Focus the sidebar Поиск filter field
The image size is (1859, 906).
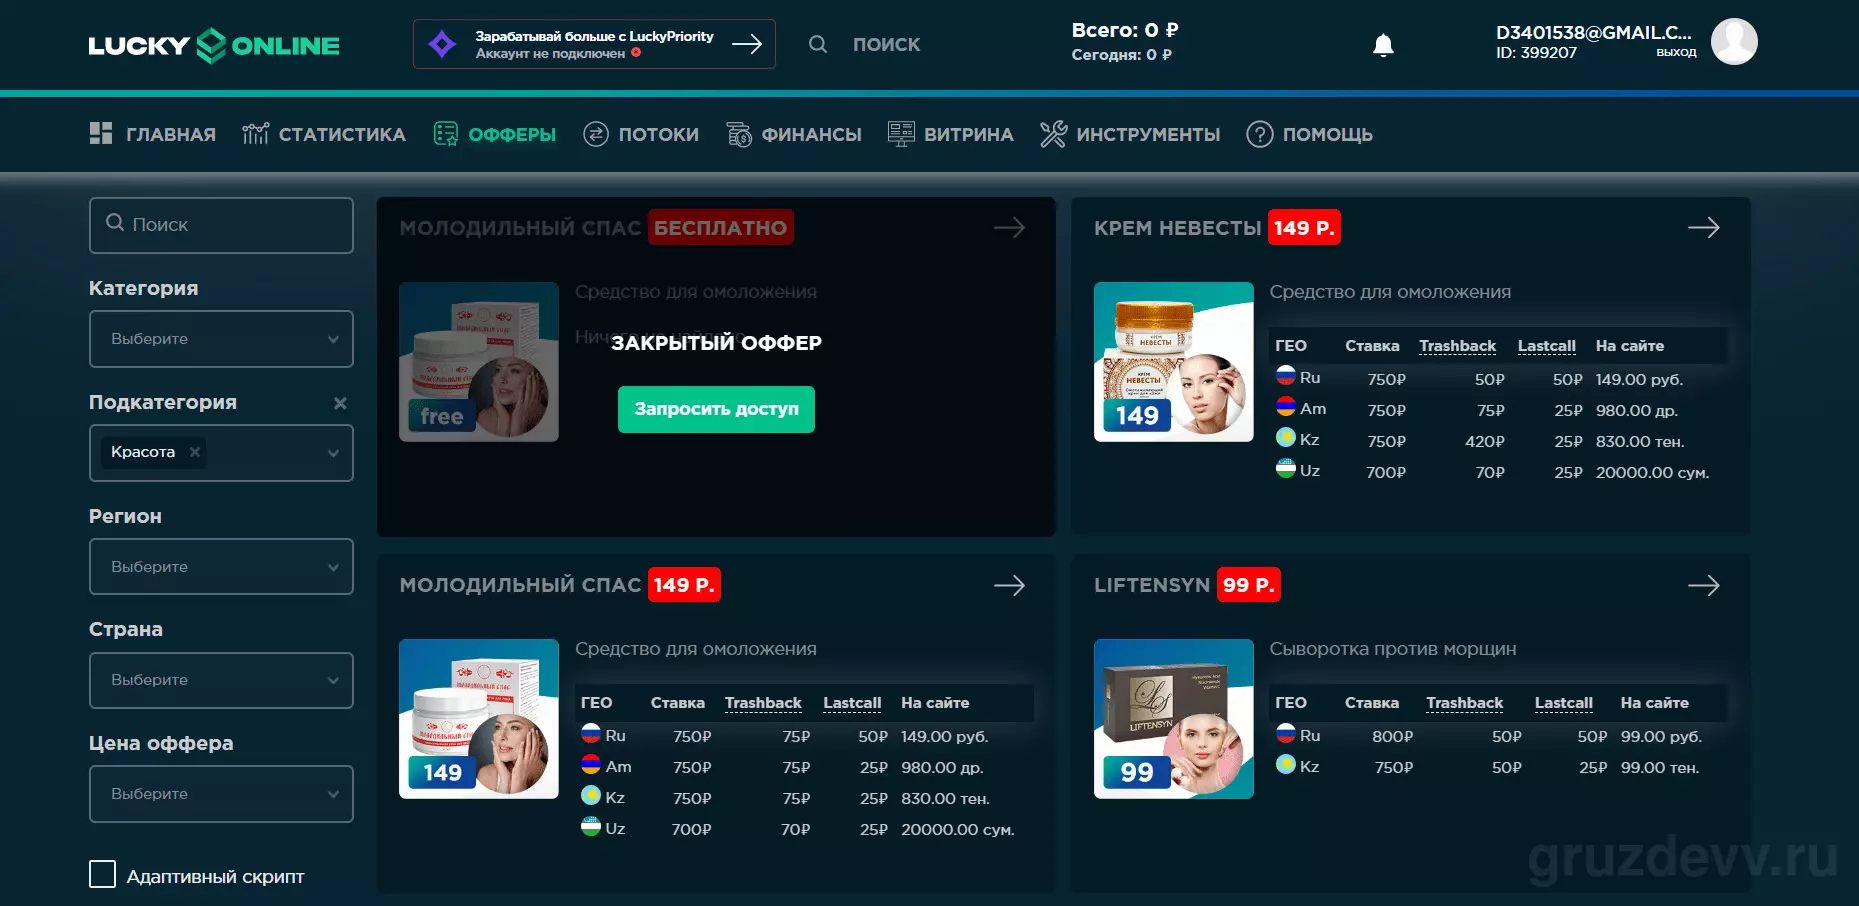point(221,225)
